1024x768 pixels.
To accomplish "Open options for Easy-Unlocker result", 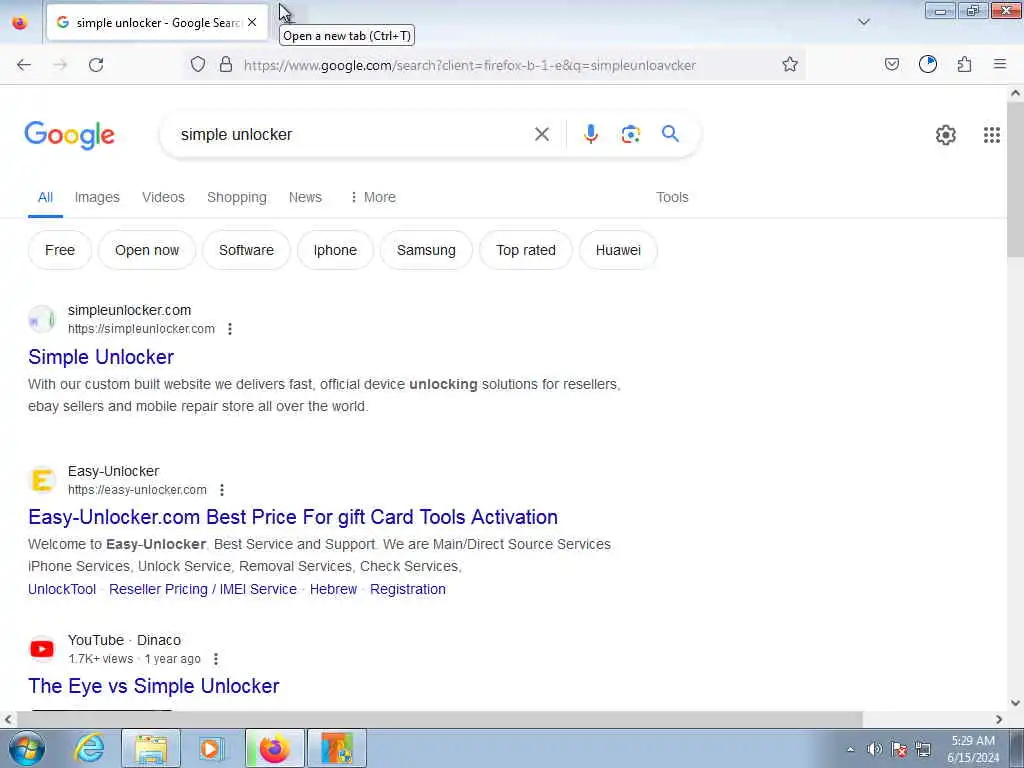I will (x=222, y=490).
